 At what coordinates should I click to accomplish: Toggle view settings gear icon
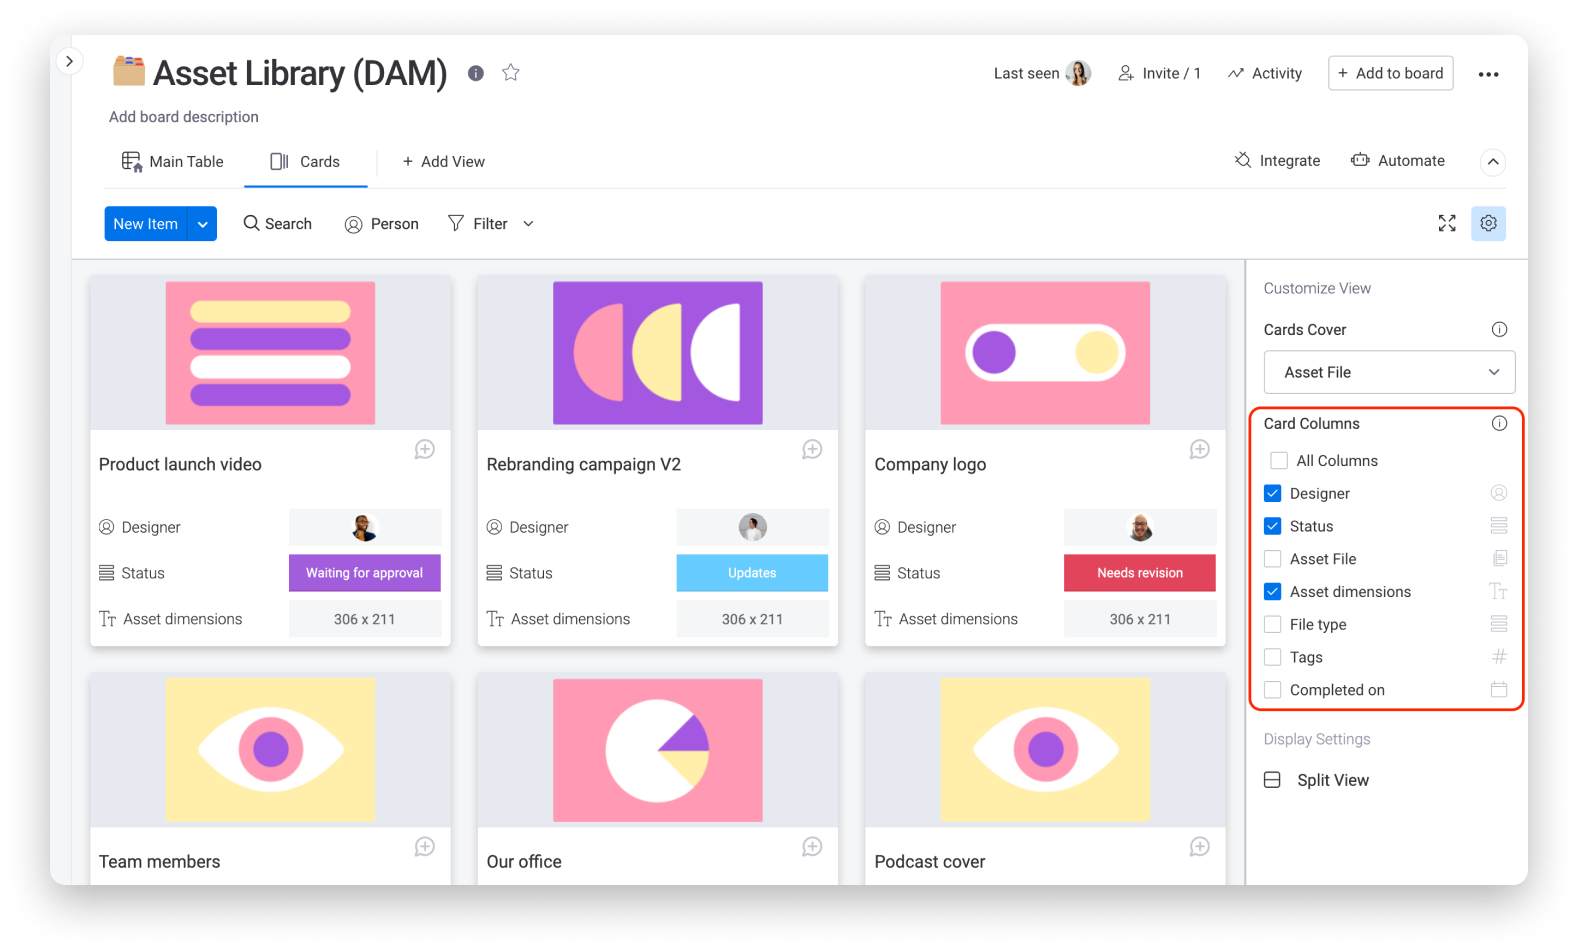[x=1488, y=223]
